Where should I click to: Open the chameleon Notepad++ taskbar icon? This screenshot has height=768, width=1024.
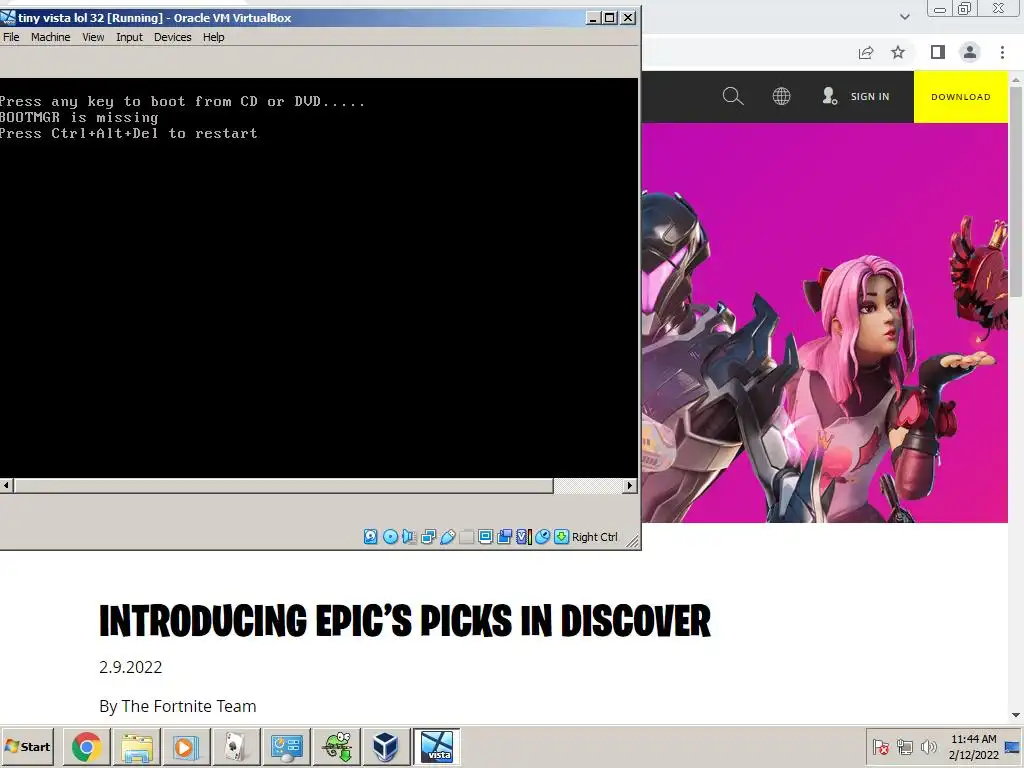pos(336,746)
